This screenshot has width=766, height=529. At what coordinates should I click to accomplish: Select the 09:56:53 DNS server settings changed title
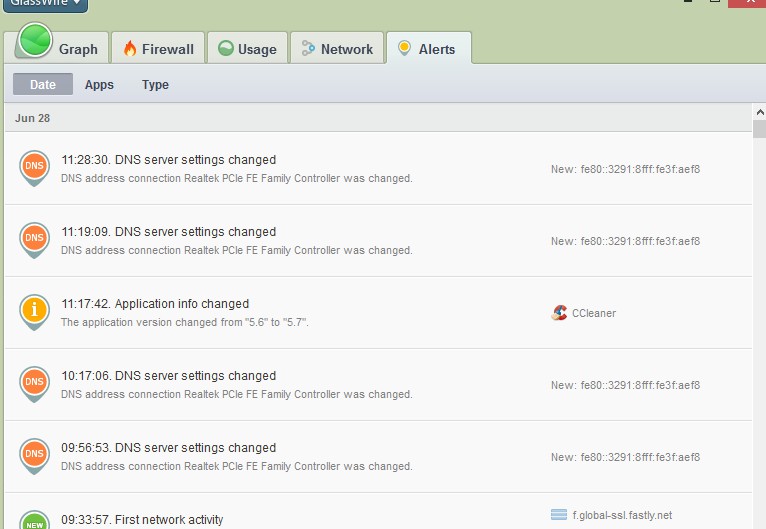[169, 447]
